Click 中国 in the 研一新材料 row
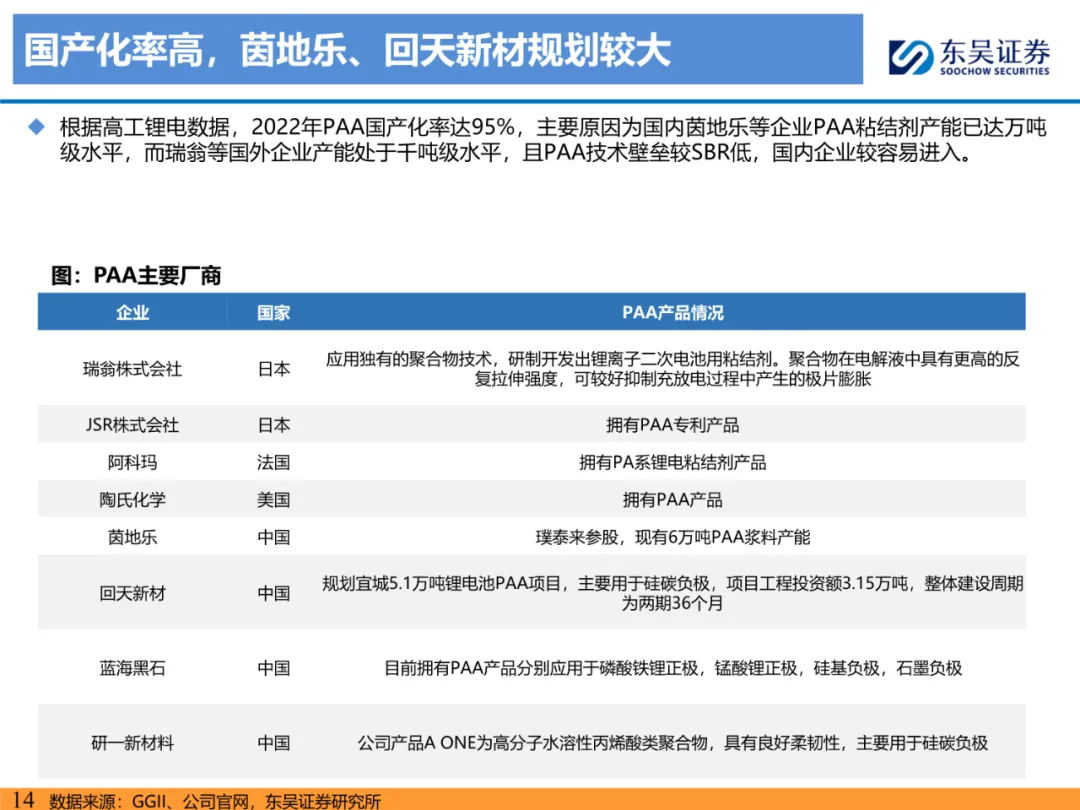 273,742
